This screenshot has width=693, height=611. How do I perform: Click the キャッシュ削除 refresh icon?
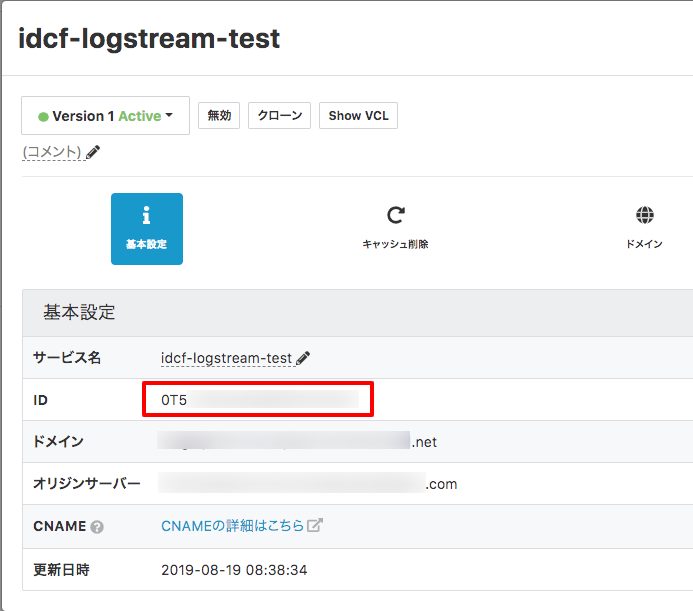[x=395, y=216]
